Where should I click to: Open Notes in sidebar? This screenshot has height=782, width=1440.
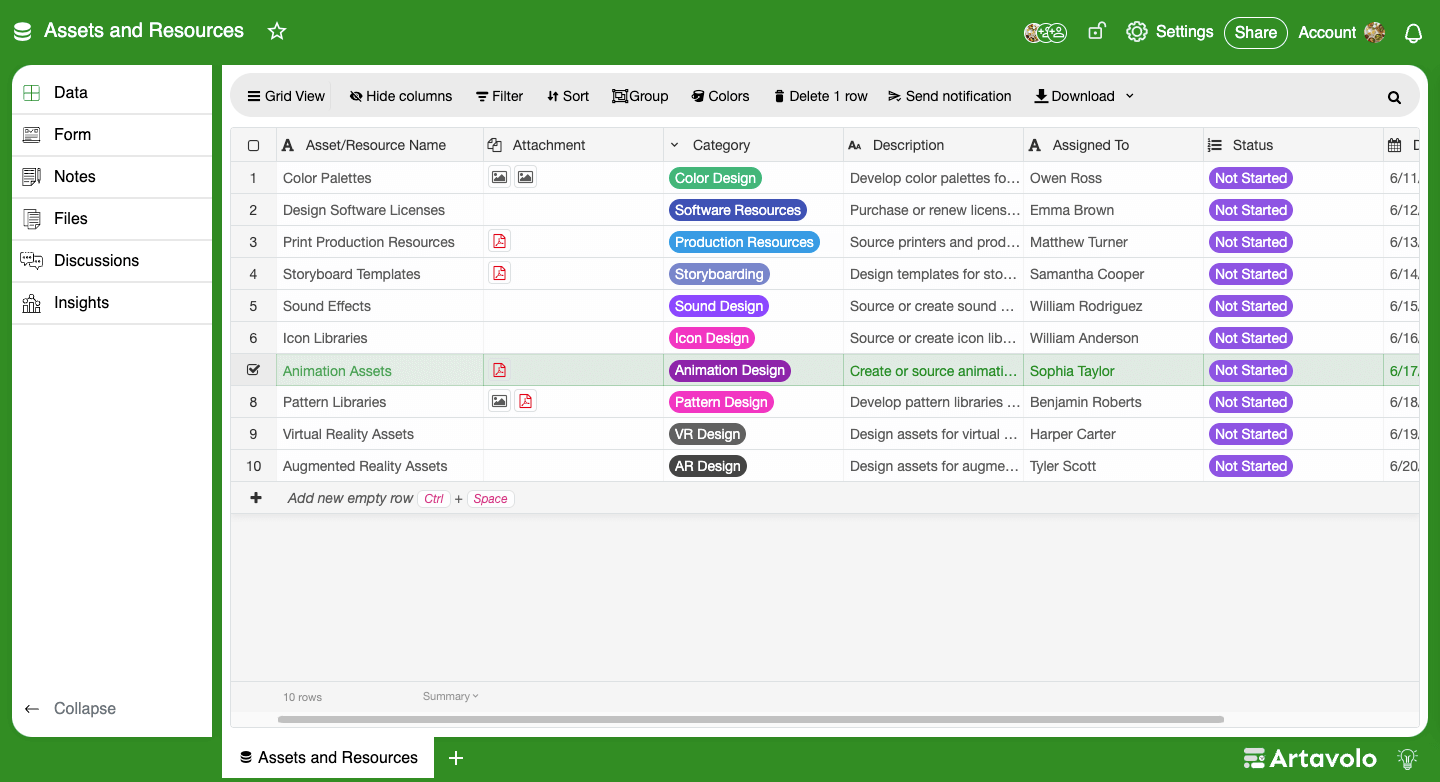pos(112,176)
